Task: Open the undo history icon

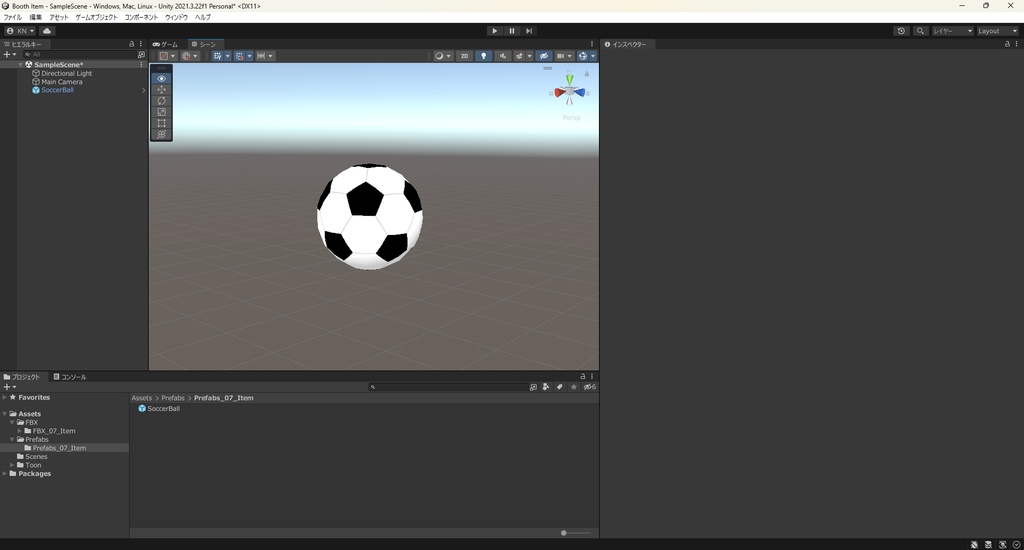Action: (901, 31)
